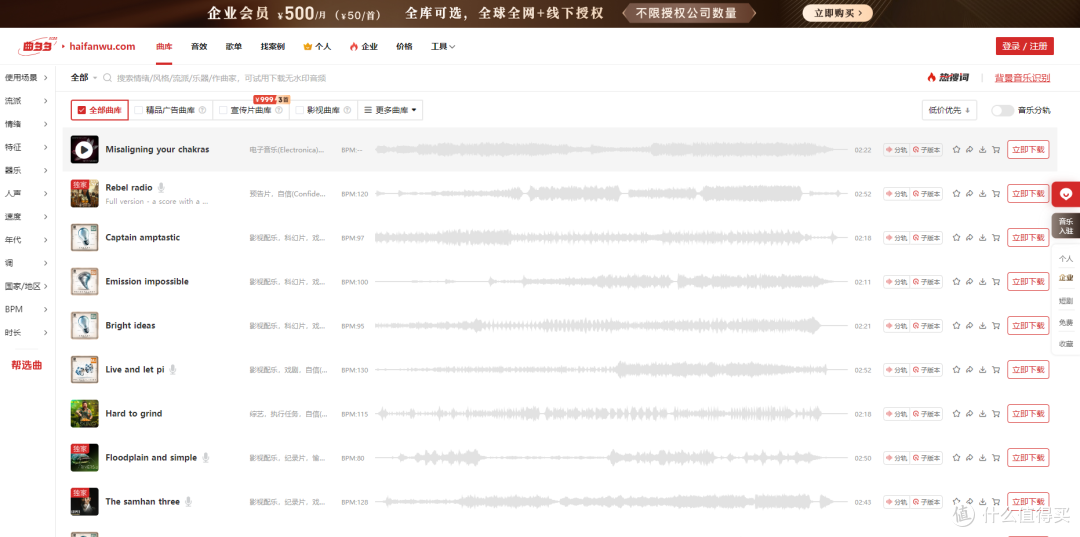Expand the 流派 filter
Viewport: 1080px width, 537px height.
click(x=26, y=101)
